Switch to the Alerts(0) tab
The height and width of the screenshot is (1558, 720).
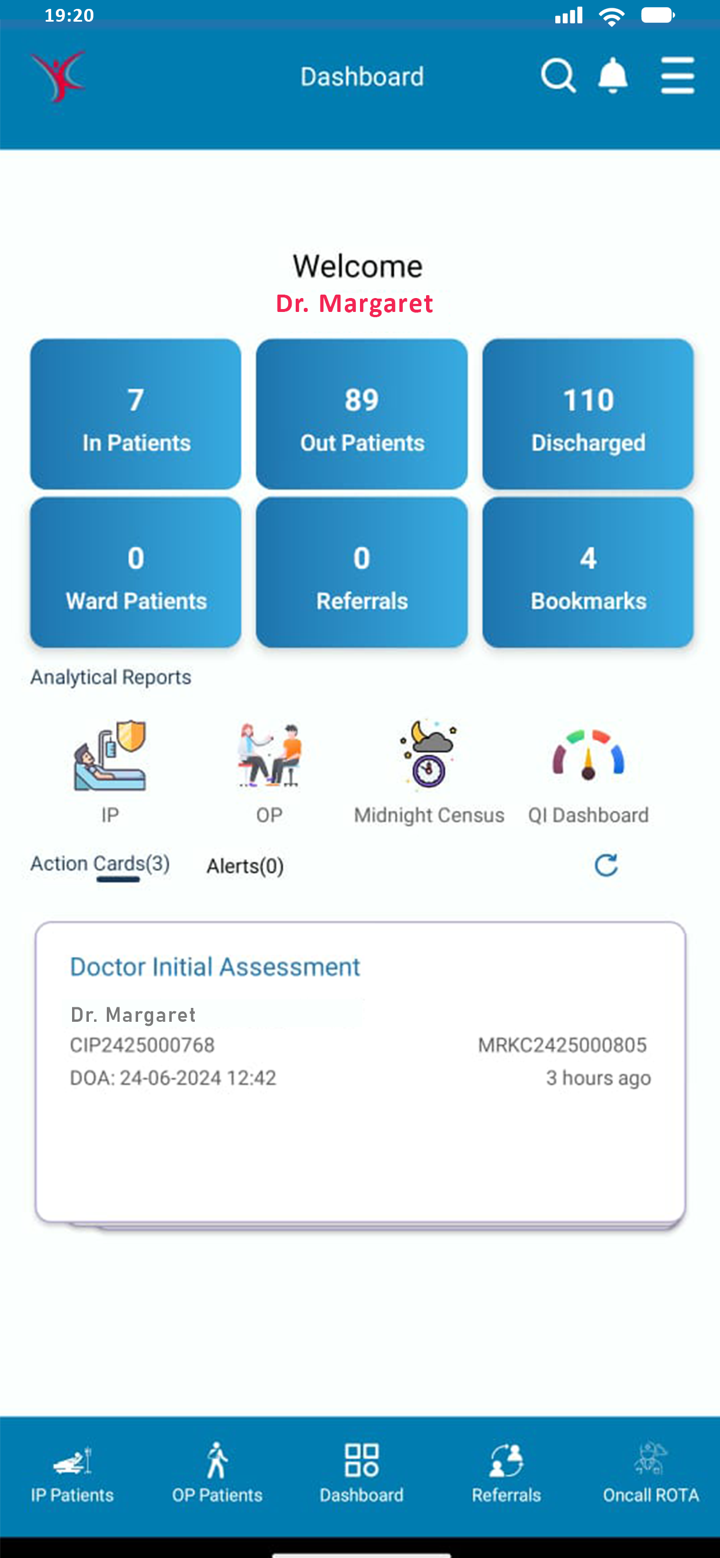[244, 865]
